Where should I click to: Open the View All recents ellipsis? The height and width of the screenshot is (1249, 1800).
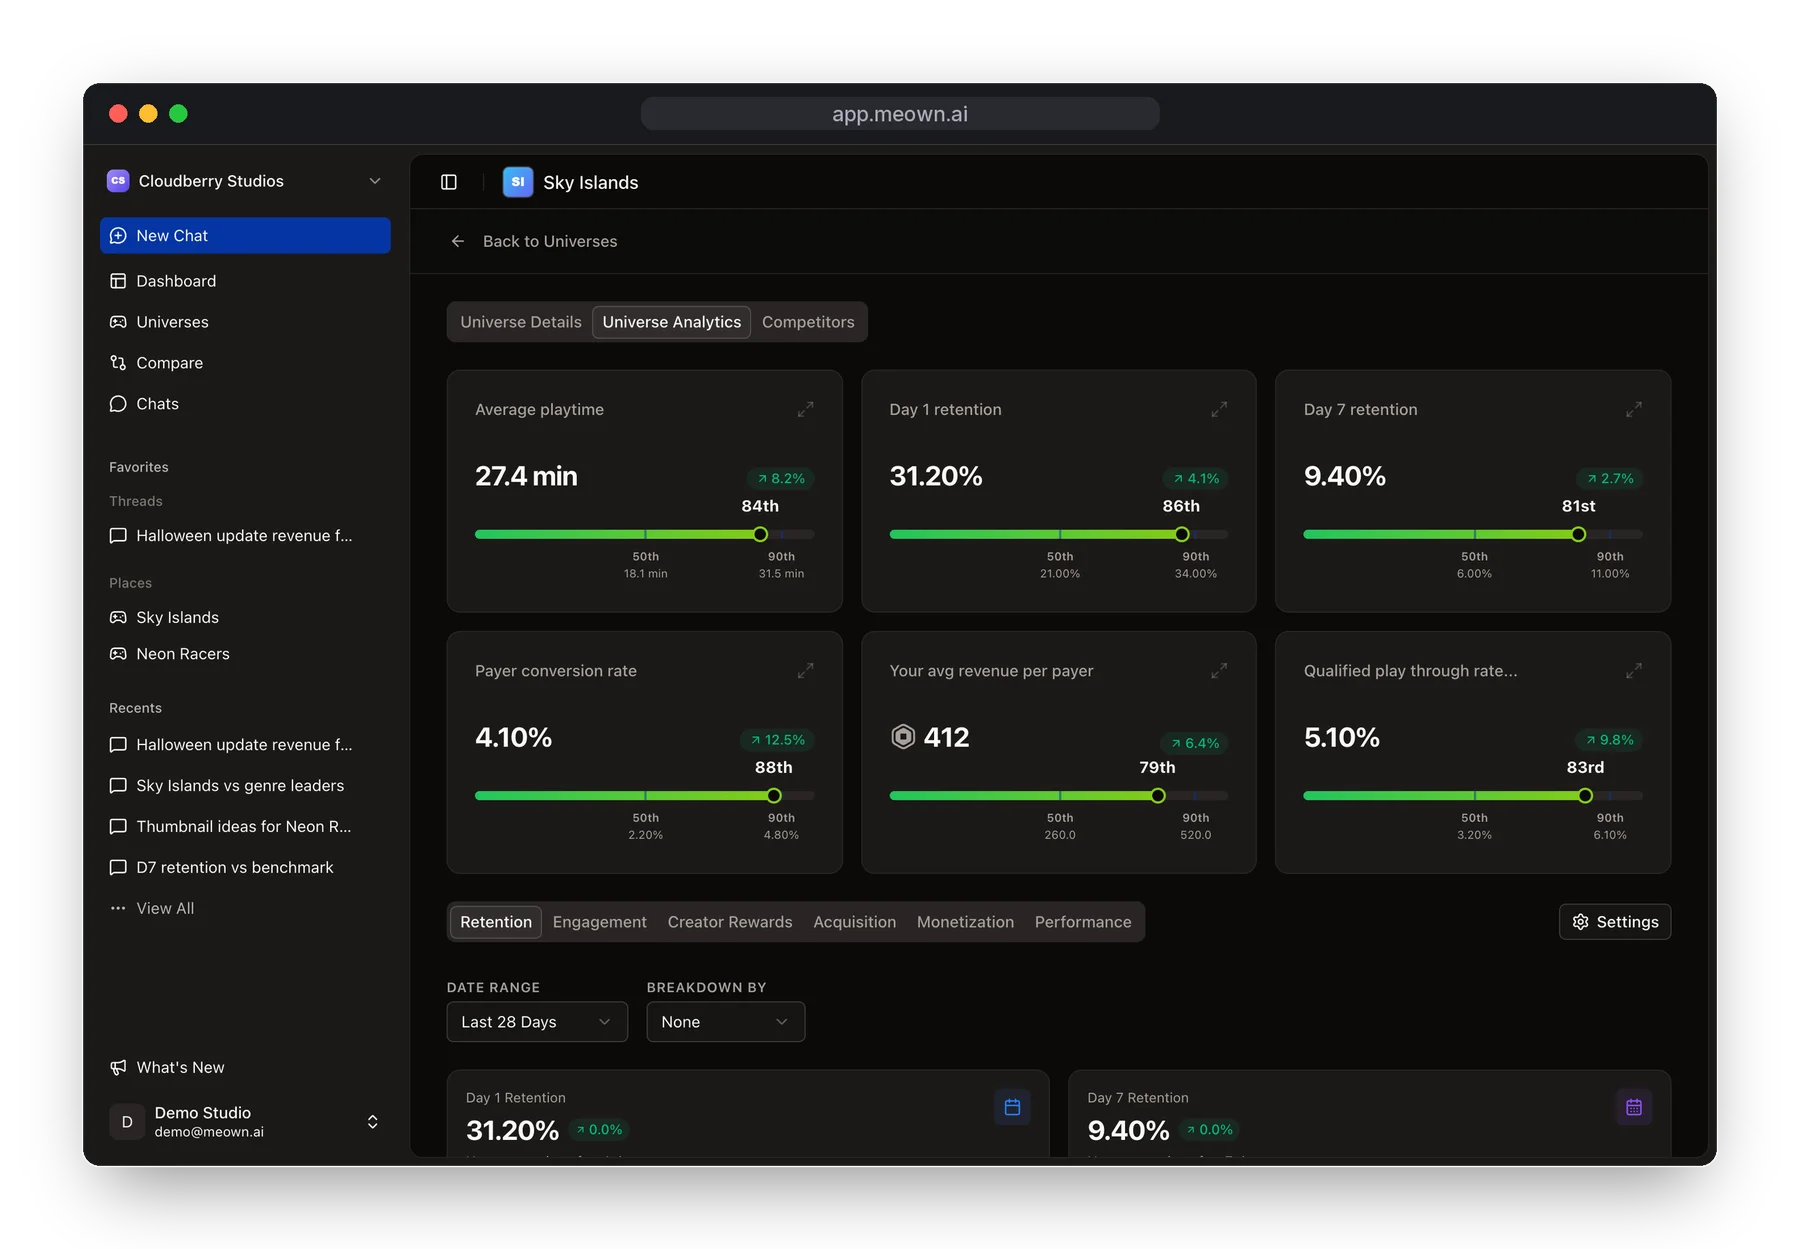coord(118,908)
